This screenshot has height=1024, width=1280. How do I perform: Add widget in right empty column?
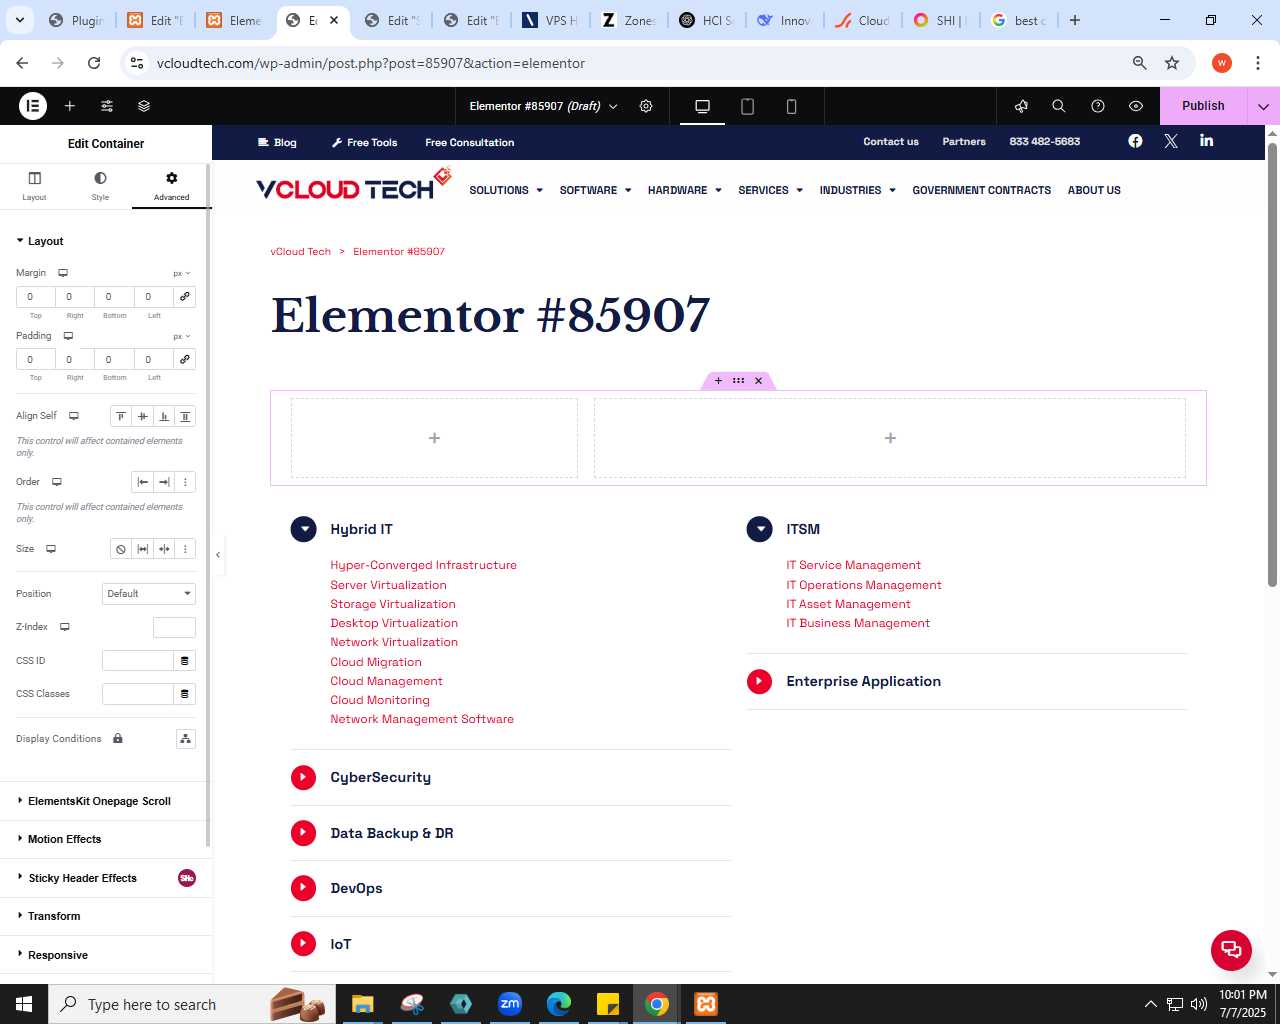point(890,438)
